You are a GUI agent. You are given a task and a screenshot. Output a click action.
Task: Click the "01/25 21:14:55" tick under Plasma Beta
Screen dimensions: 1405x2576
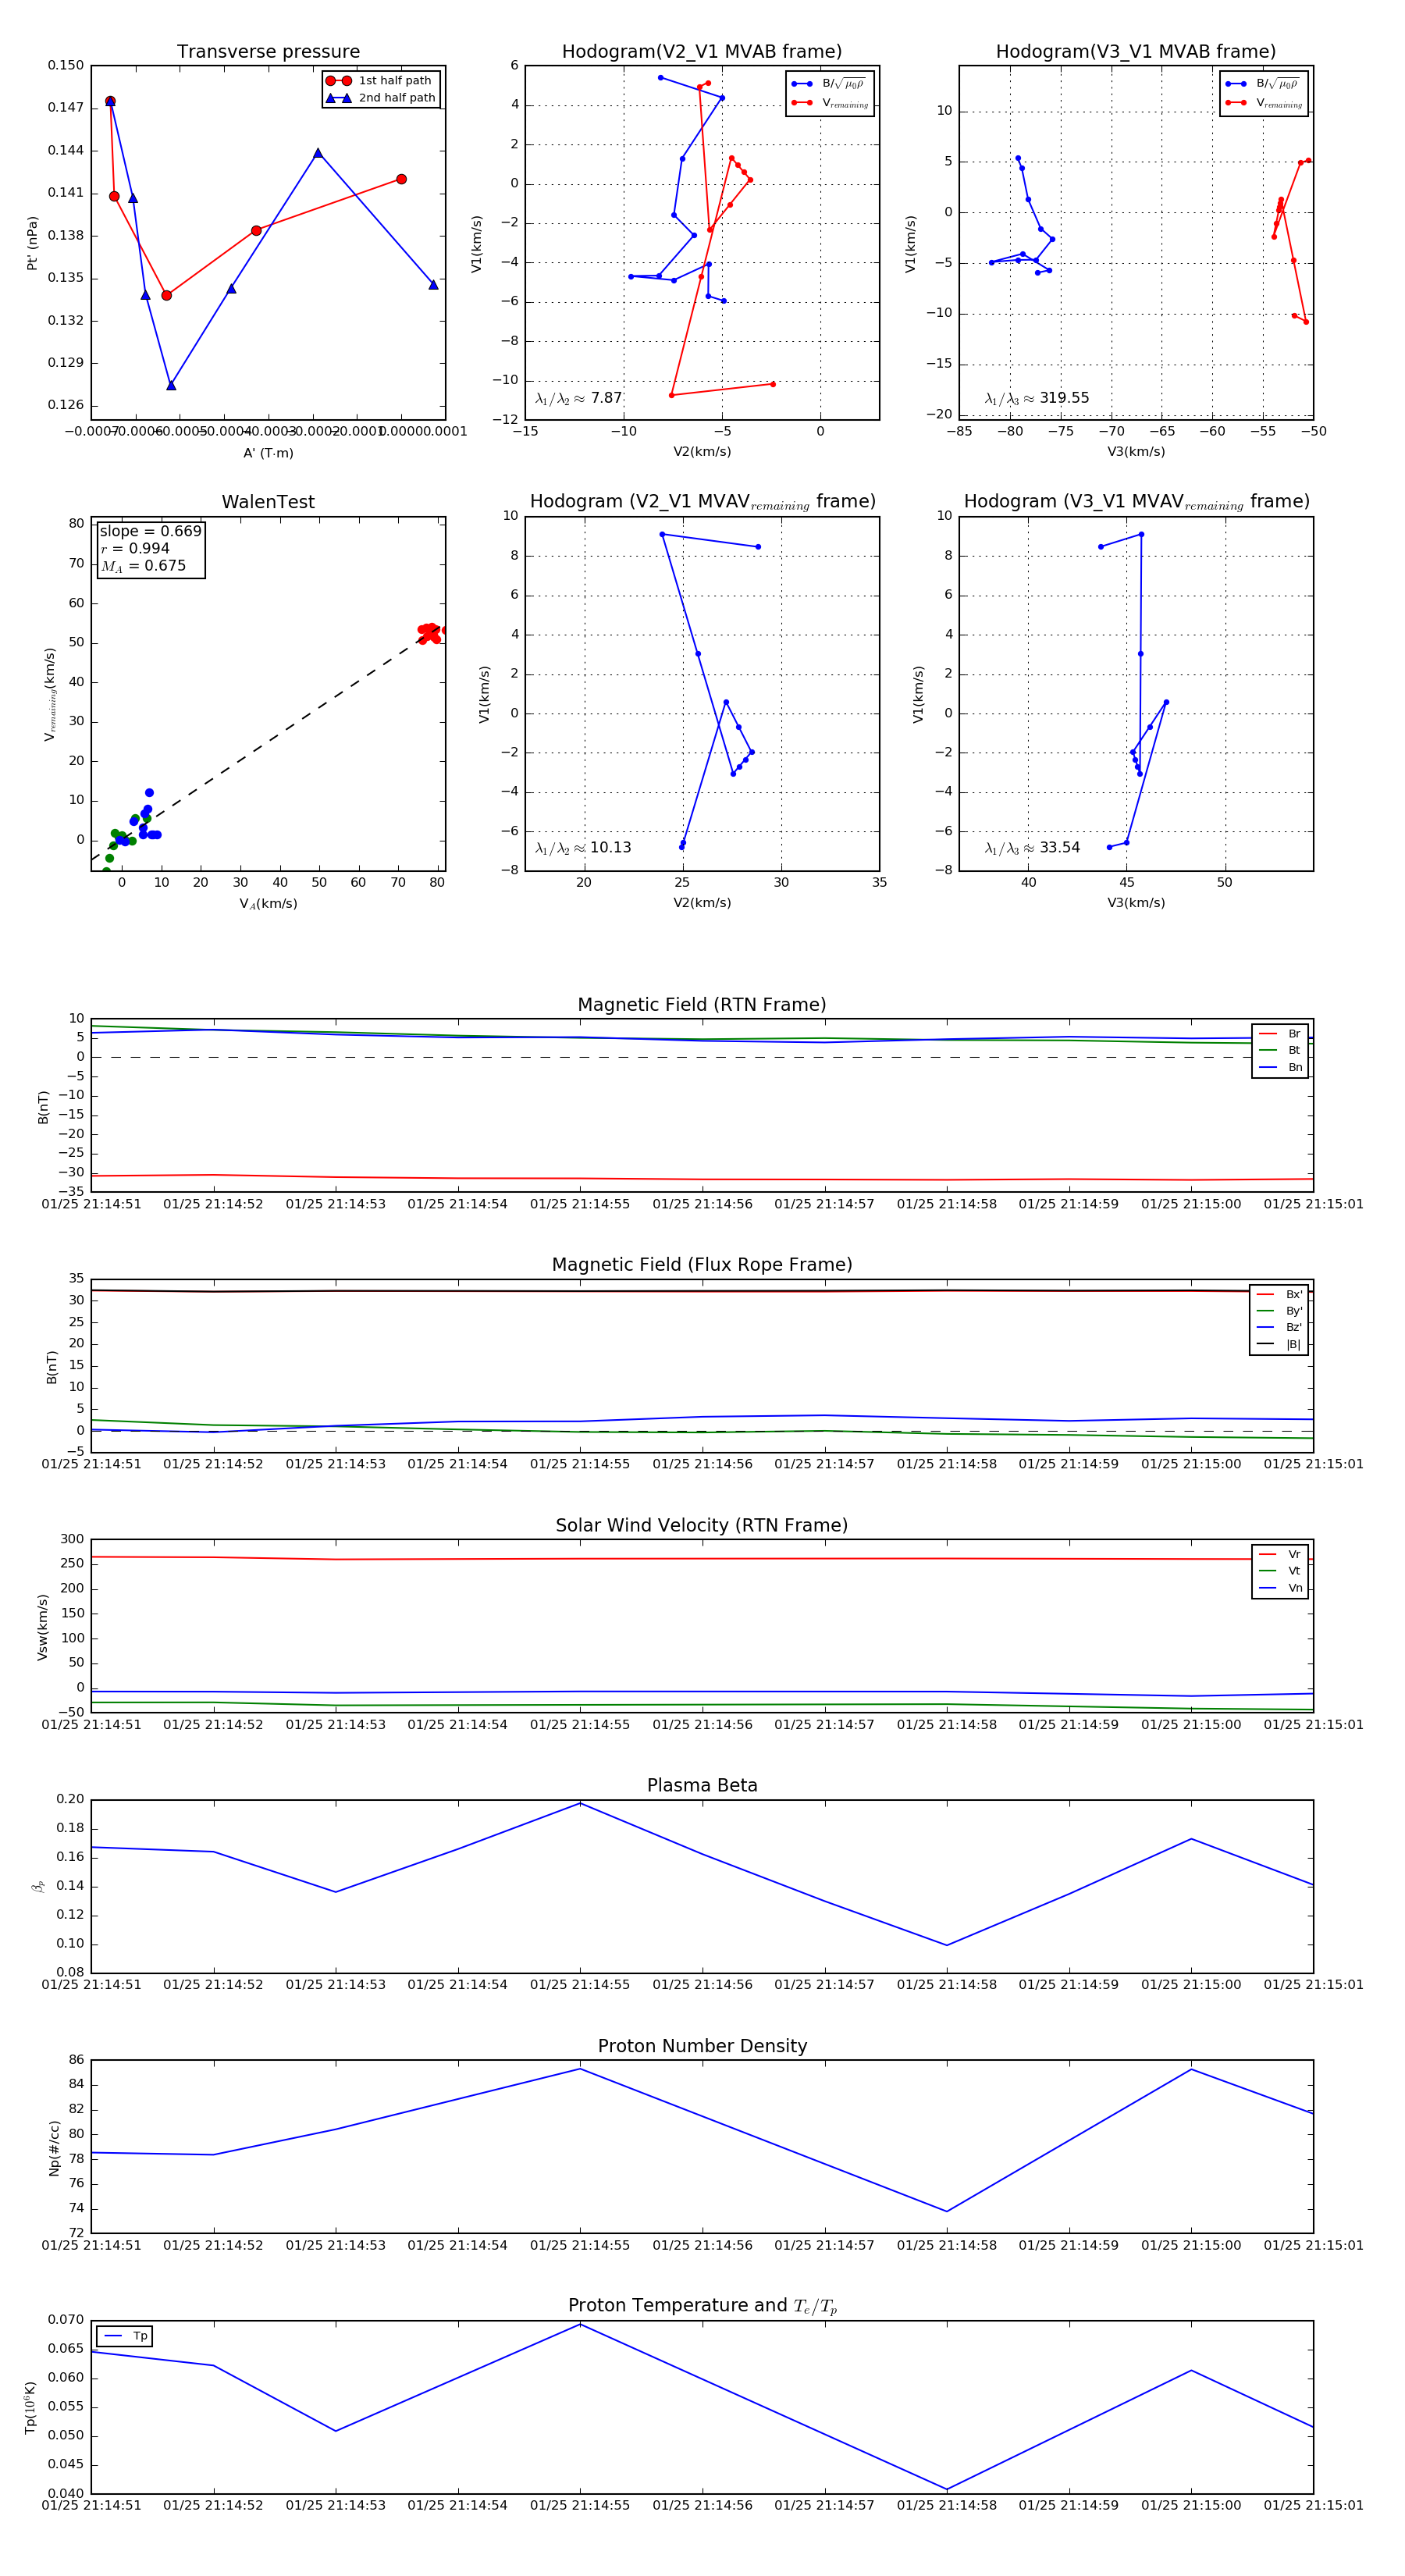(x=580, y=1984)
